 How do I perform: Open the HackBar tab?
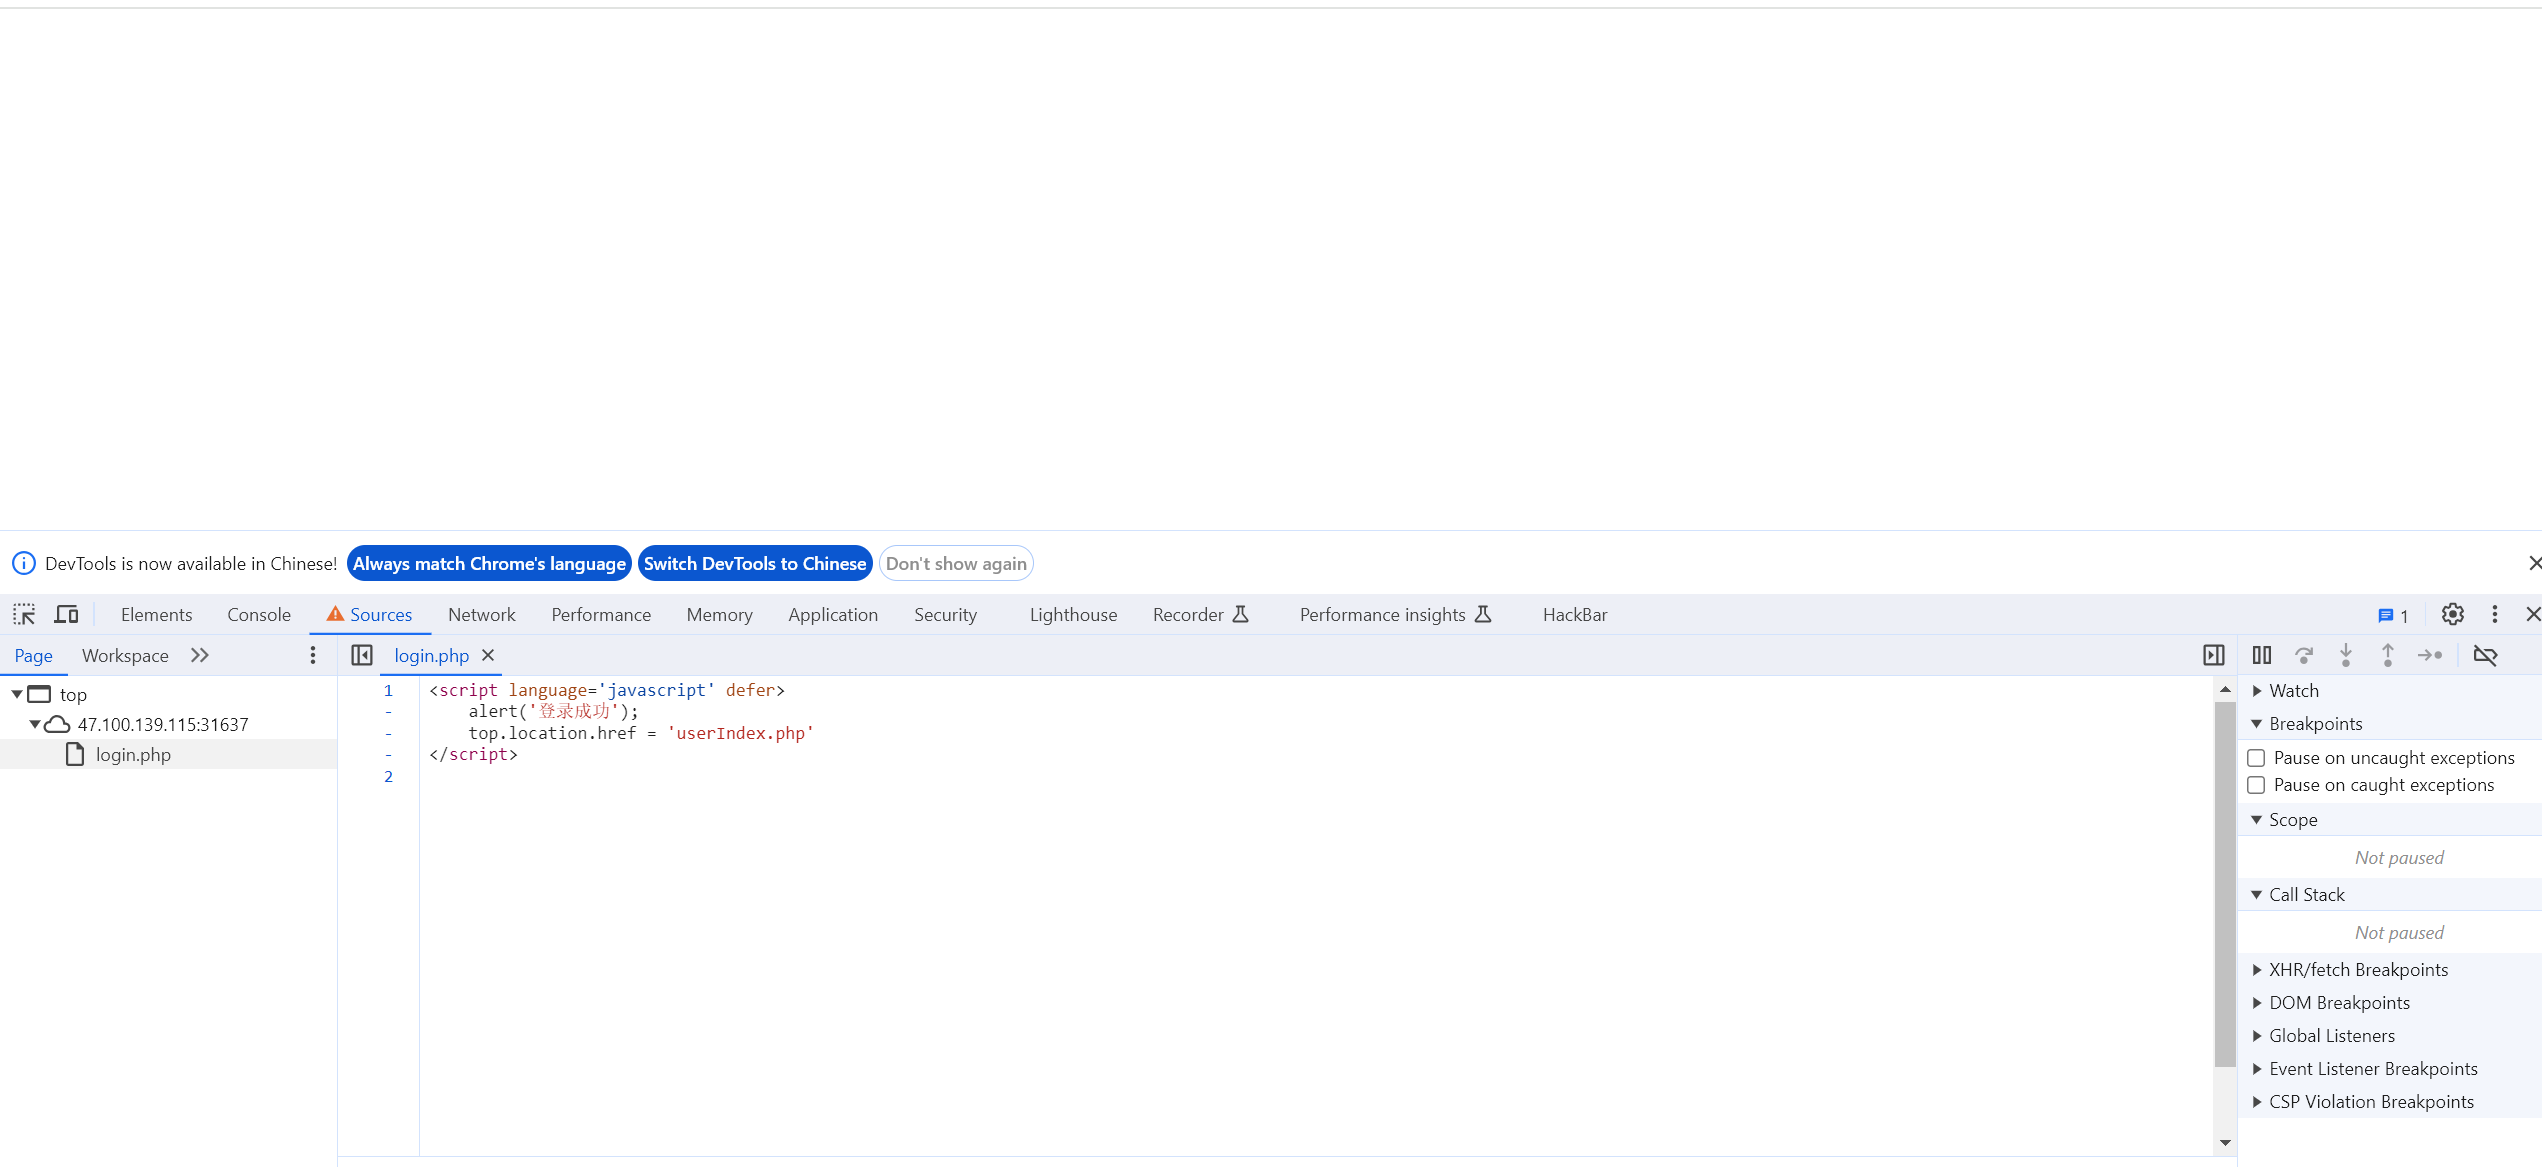point(1575,615)
